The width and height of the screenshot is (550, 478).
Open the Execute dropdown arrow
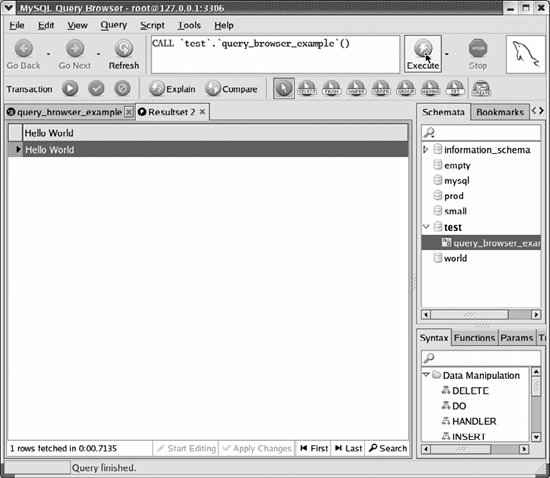447,54
